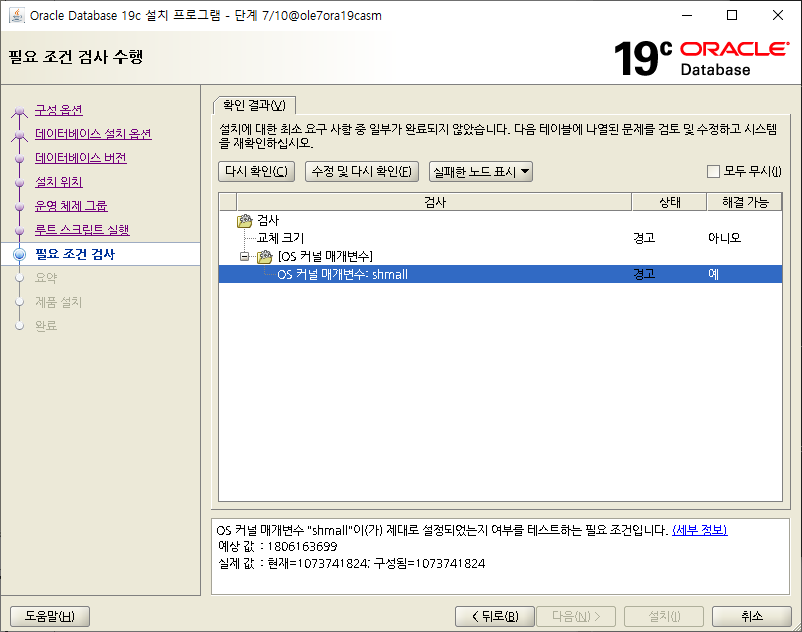Click the 다시 확인 button
This screenshot has width=802, height=632.
click(x=256, y=171)
